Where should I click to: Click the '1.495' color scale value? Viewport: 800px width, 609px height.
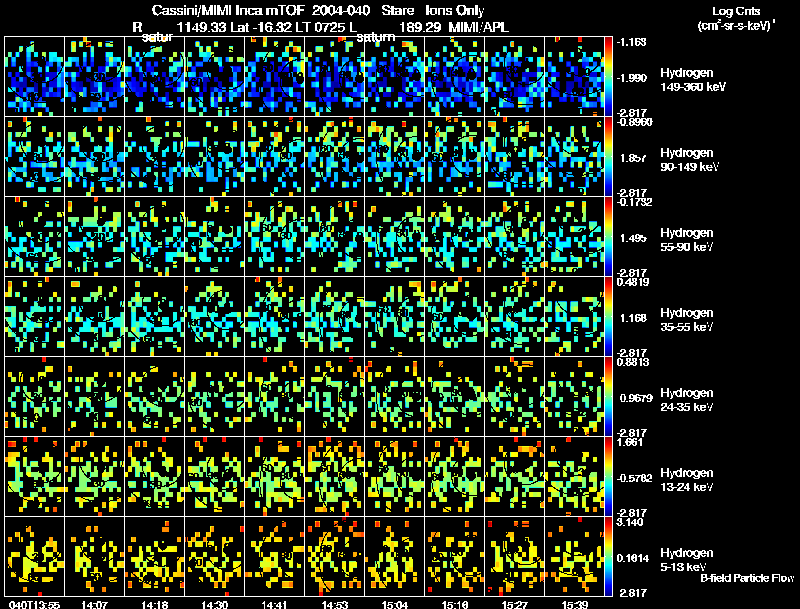coord(633,238)
